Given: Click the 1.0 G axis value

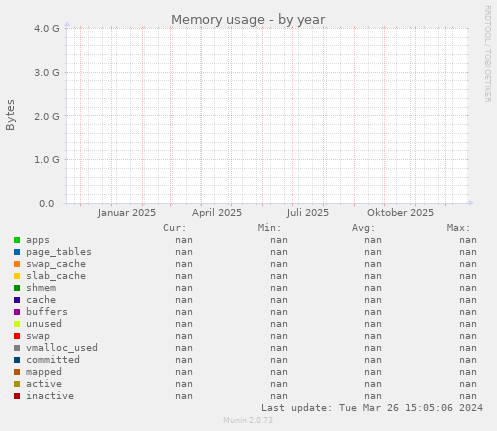Looking at the screenshot, I should [47, 160].
